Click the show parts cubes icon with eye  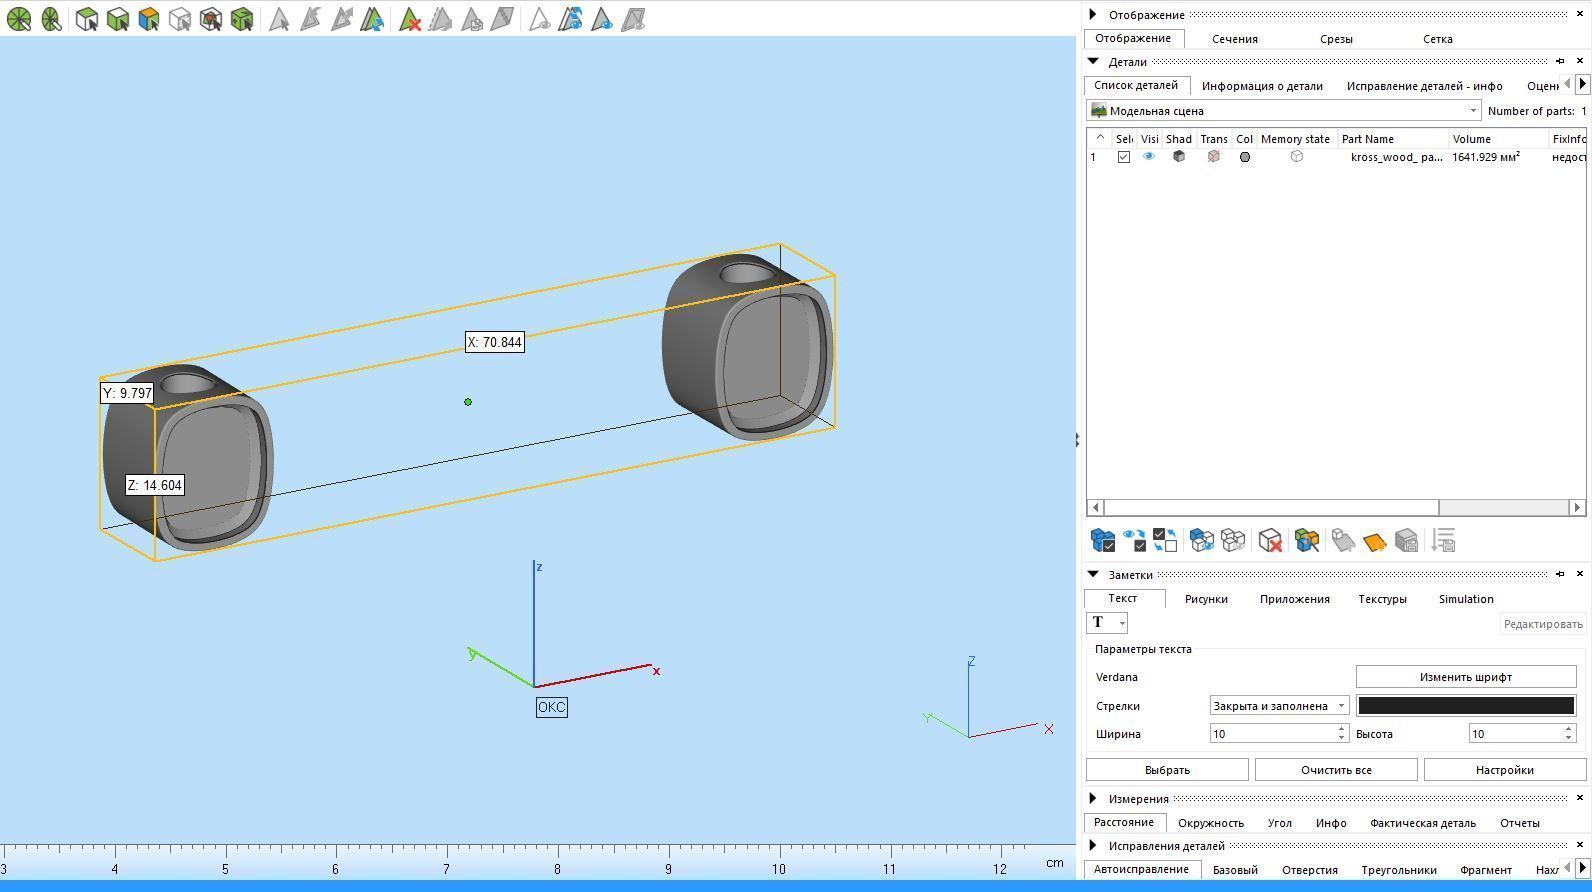(x=1202, y=541)
